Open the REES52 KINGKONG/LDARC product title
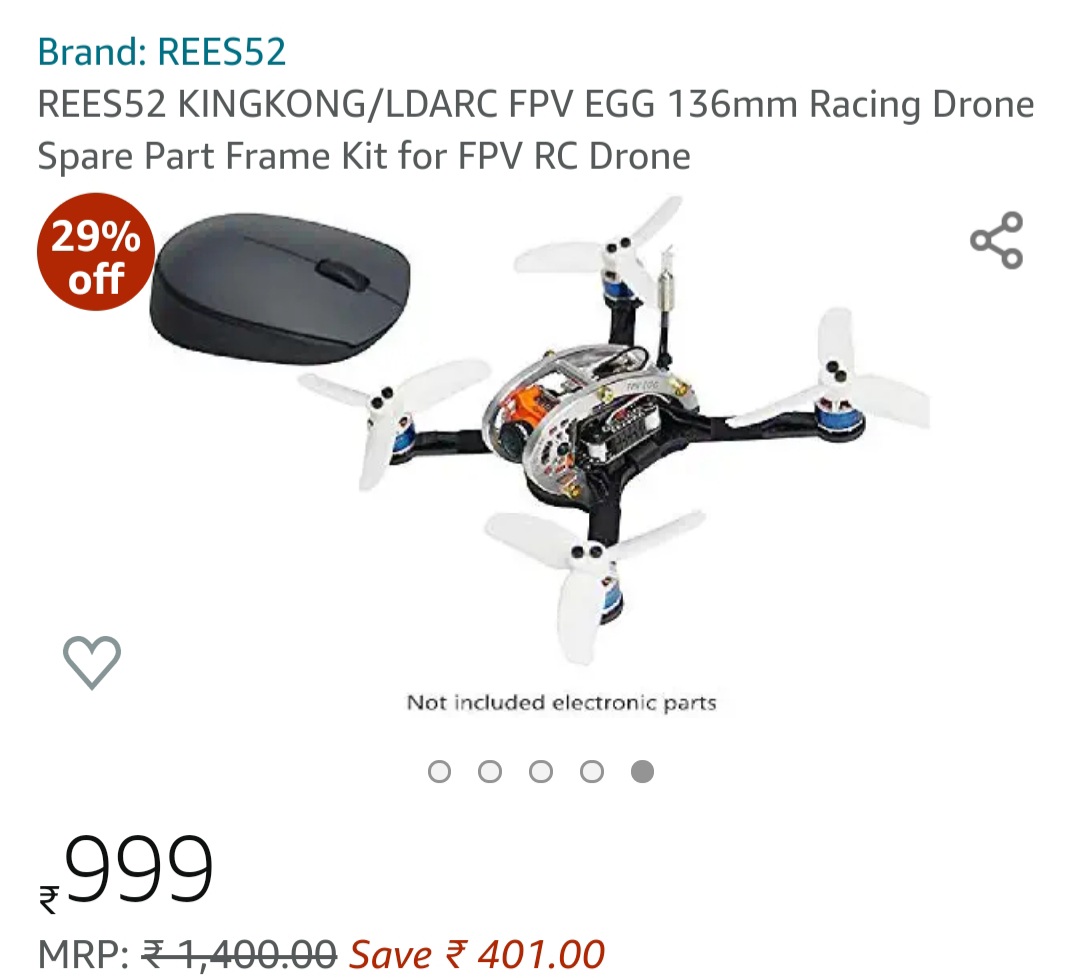This screenshot has width=1080, height=978. tap(536, 130)
